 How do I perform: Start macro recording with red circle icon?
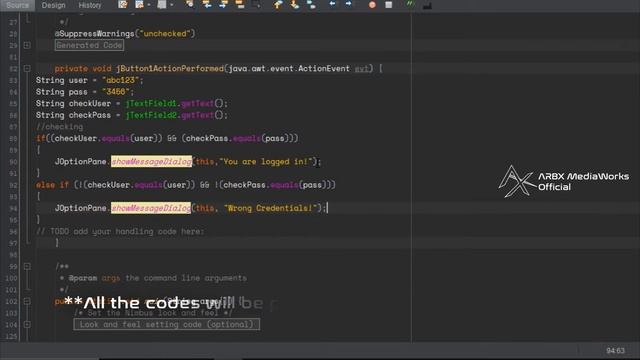pyautogui.click(x=372, y=5)
